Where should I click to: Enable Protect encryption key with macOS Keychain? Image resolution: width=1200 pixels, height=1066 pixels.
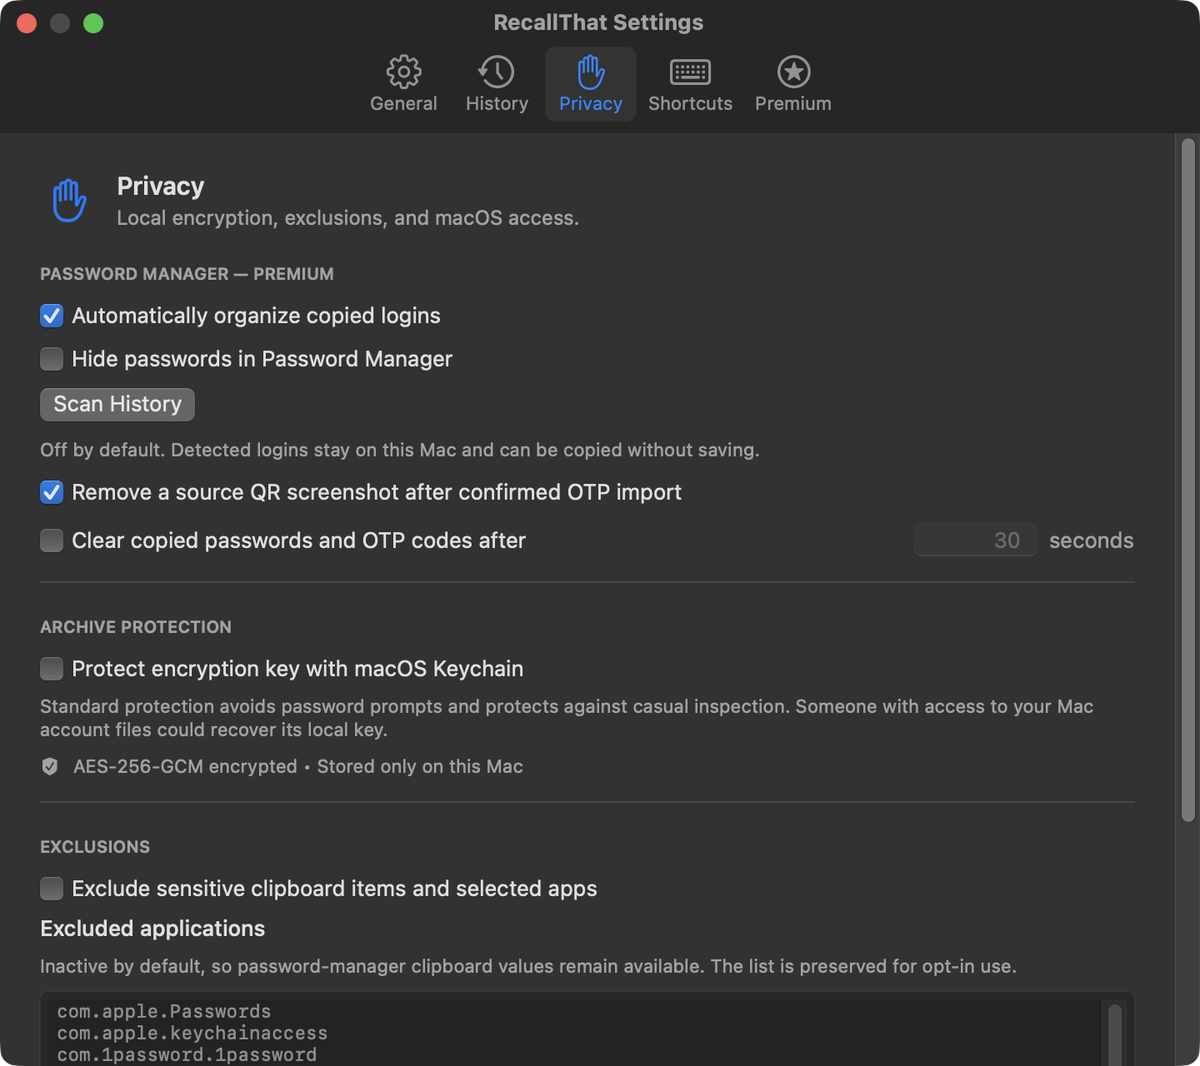coord(52,669)
